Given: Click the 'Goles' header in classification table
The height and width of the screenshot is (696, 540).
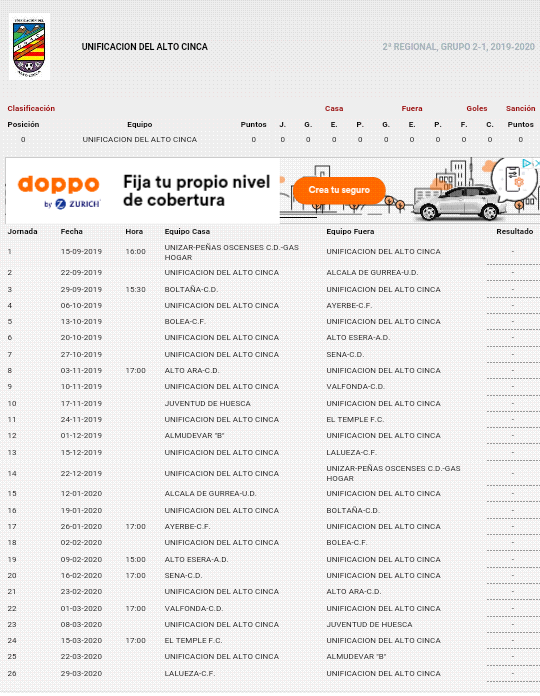Looking at the screenshot, I should click(477, 108).
